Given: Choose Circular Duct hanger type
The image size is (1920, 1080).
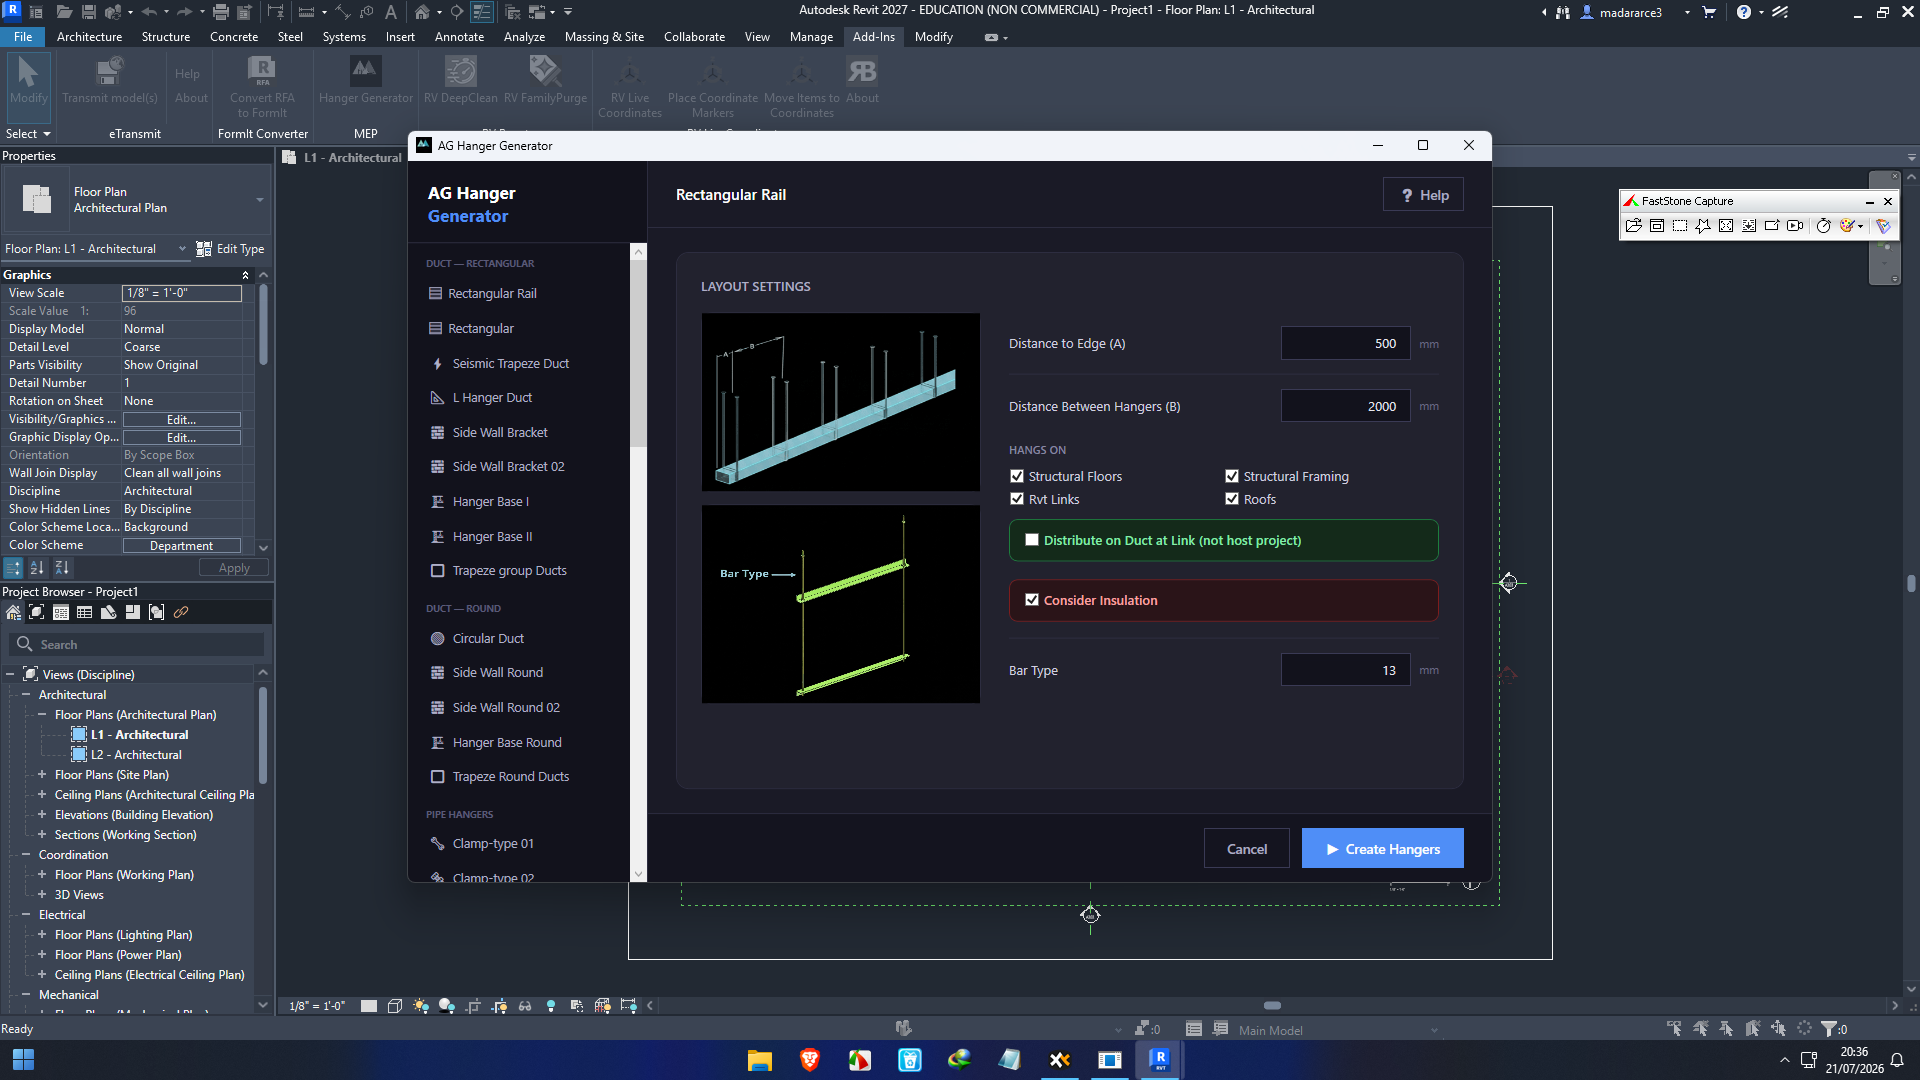Looking at the screenshot, I should pyautogui.click(x=488, y=639).
